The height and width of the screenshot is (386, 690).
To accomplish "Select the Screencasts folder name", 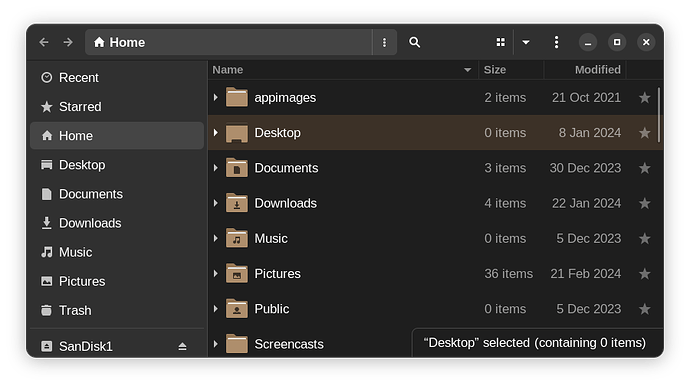I will (289, 344).
